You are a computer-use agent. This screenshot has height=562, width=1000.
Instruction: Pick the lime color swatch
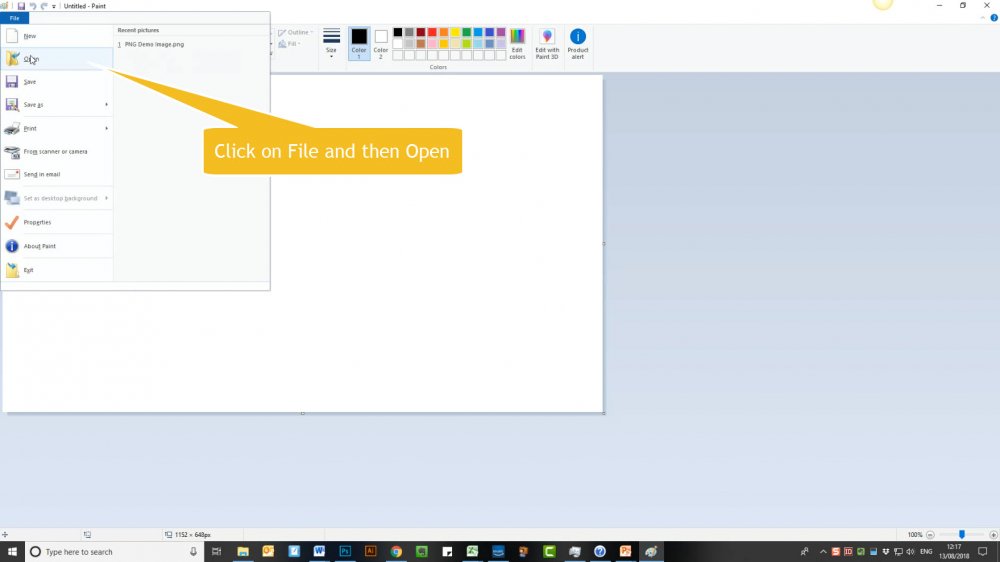[x=466, y=44]
